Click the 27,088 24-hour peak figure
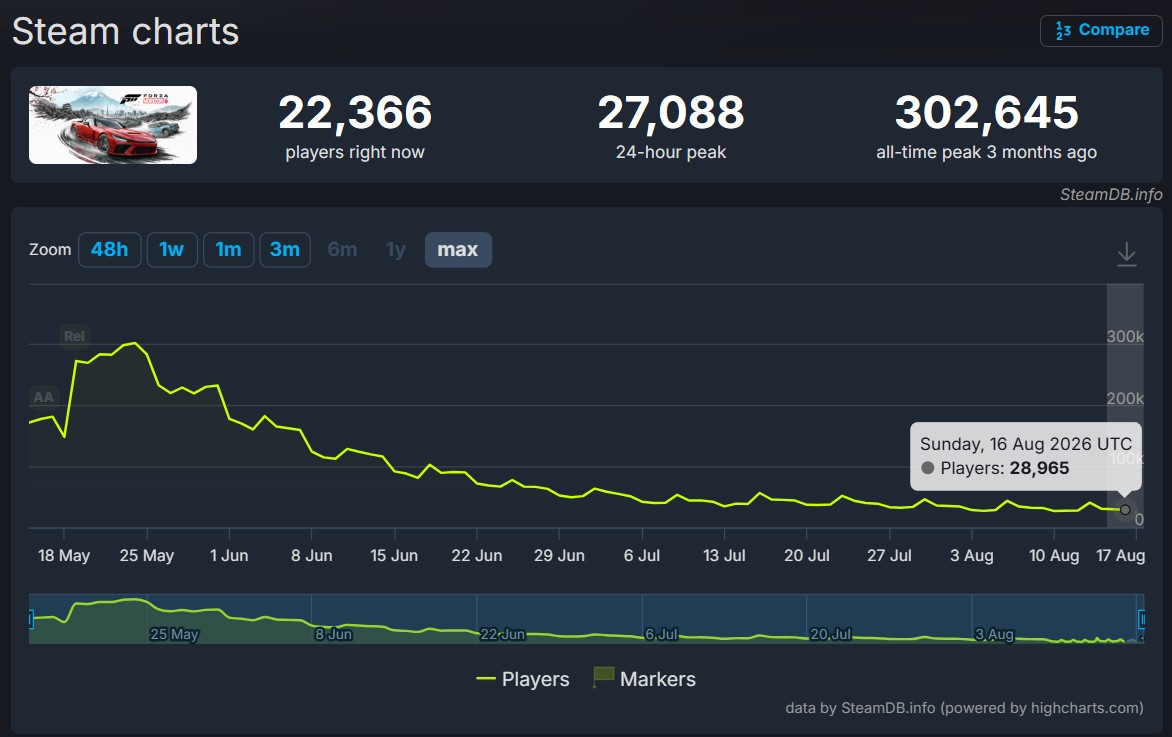The width and height of the screenshot is (1172, 737). pyautogui.click(x=670, y=112)
